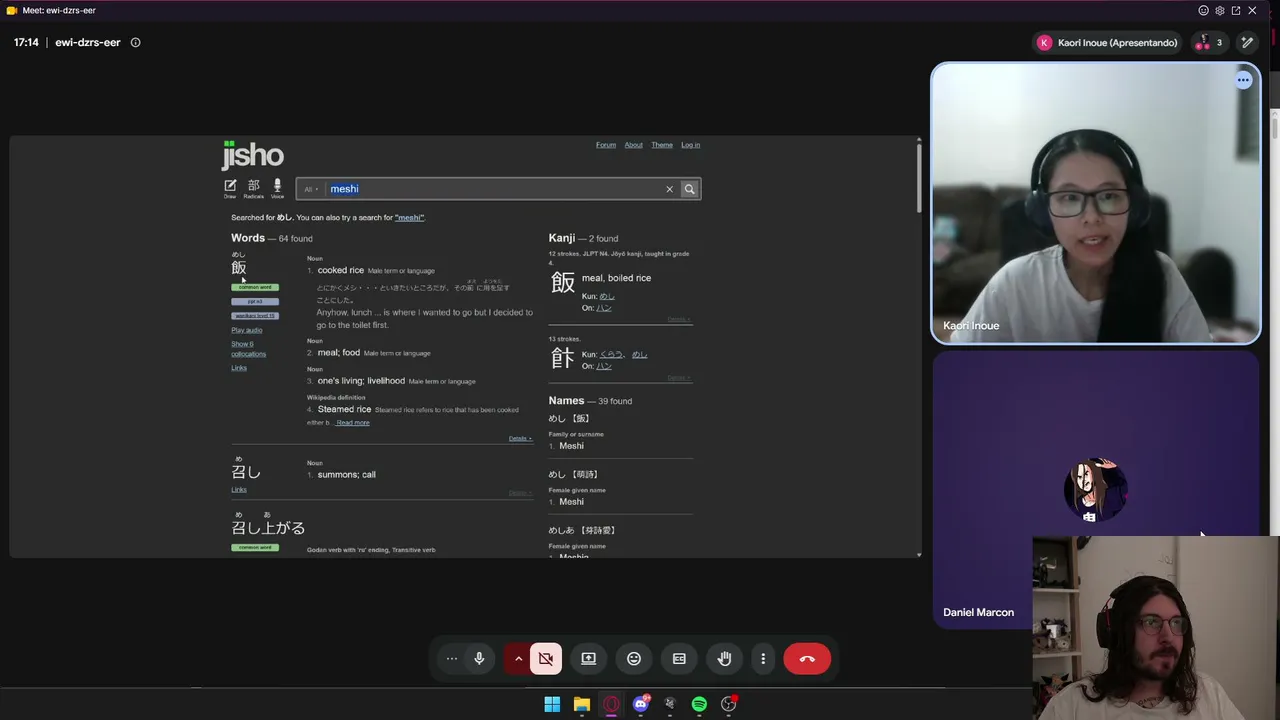Open Links under the 飯 word entry
Screen dimensions: 1280x720
tap(239, 368)
